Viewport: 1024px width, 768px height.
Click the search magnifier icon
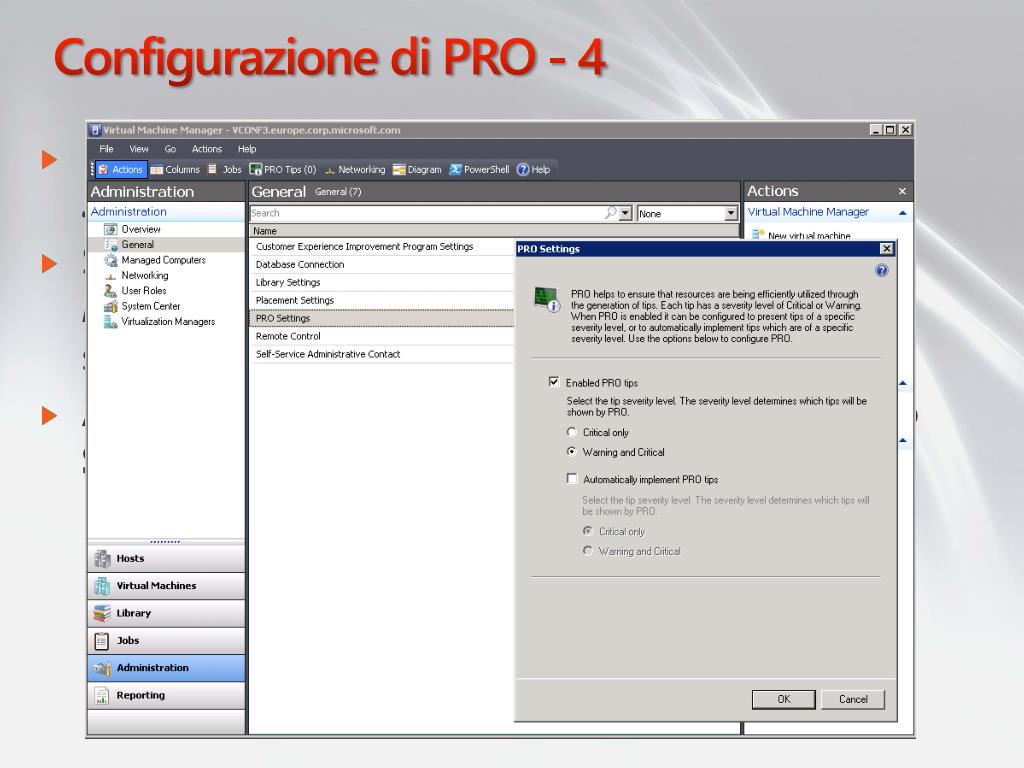pyautogui.click(x=610, y=213)
